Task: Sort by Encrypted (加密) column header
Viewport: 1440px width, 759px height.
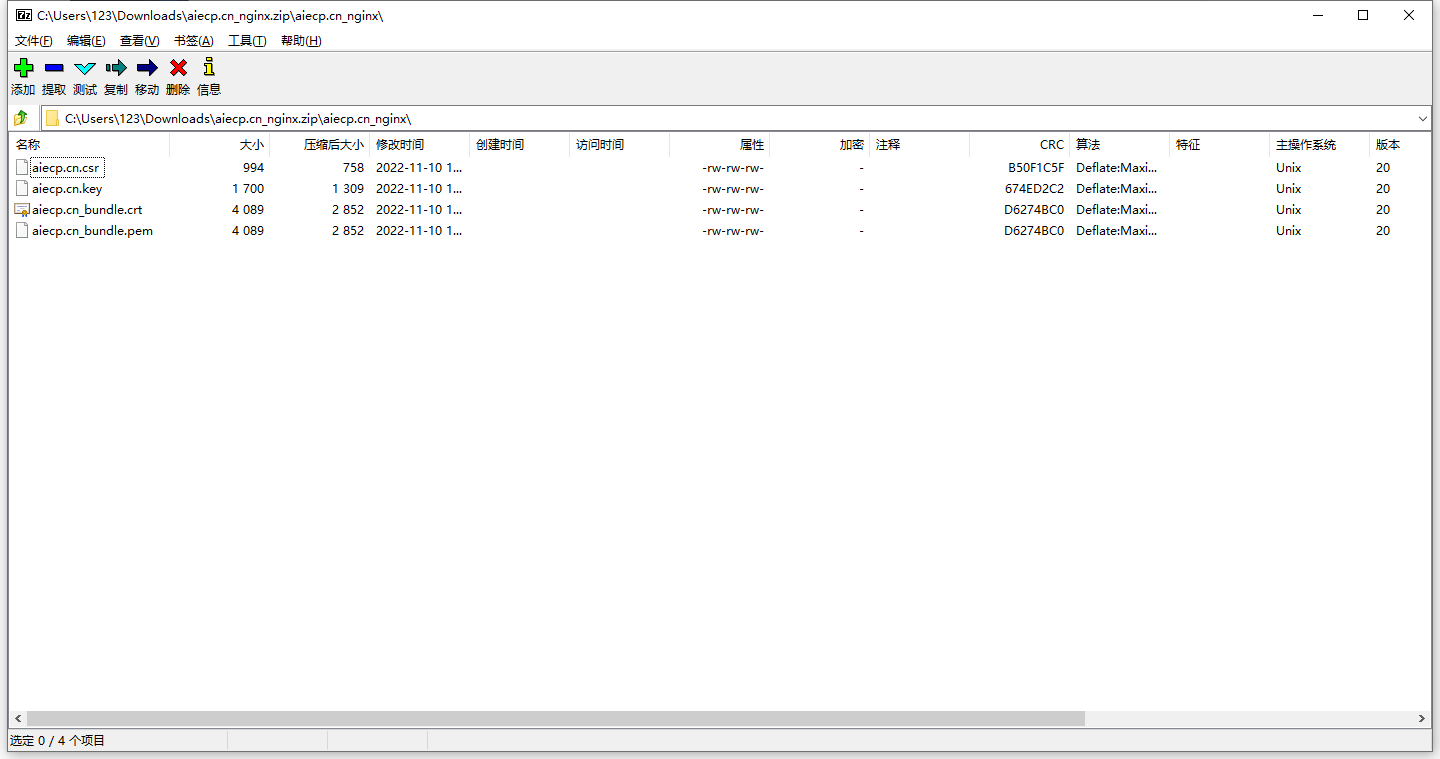Action: [819, 145]
